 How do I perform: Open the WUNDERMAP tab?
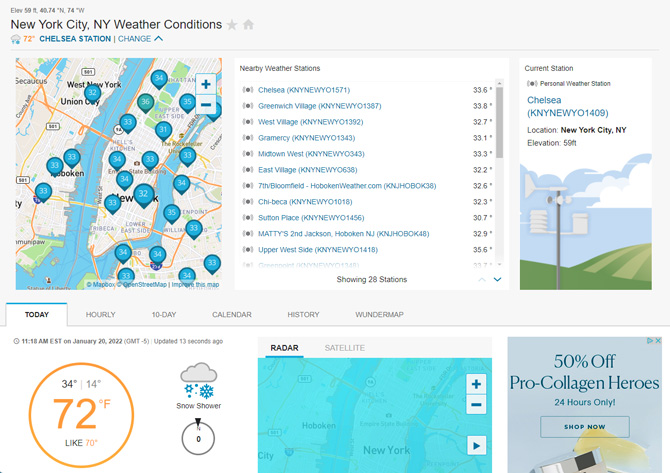click(379, 314)
